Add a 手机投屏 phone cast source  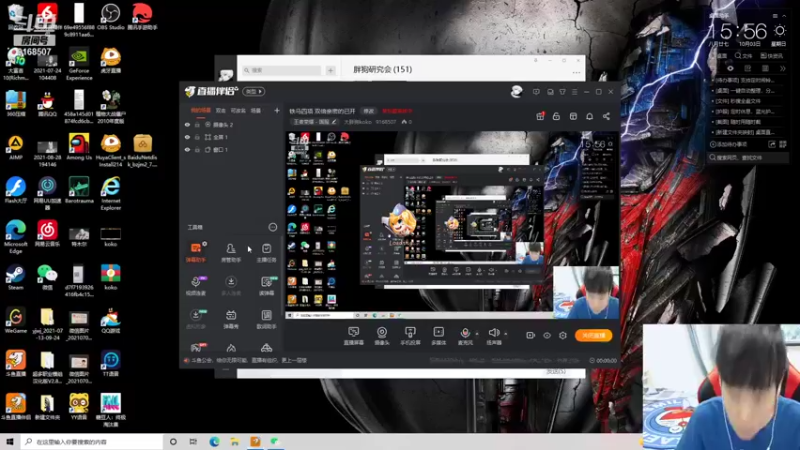click(x=410, y=336)
